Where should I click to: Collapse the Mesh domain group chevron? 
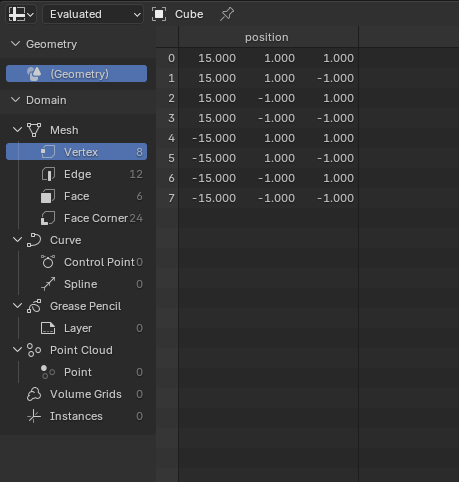17,130
